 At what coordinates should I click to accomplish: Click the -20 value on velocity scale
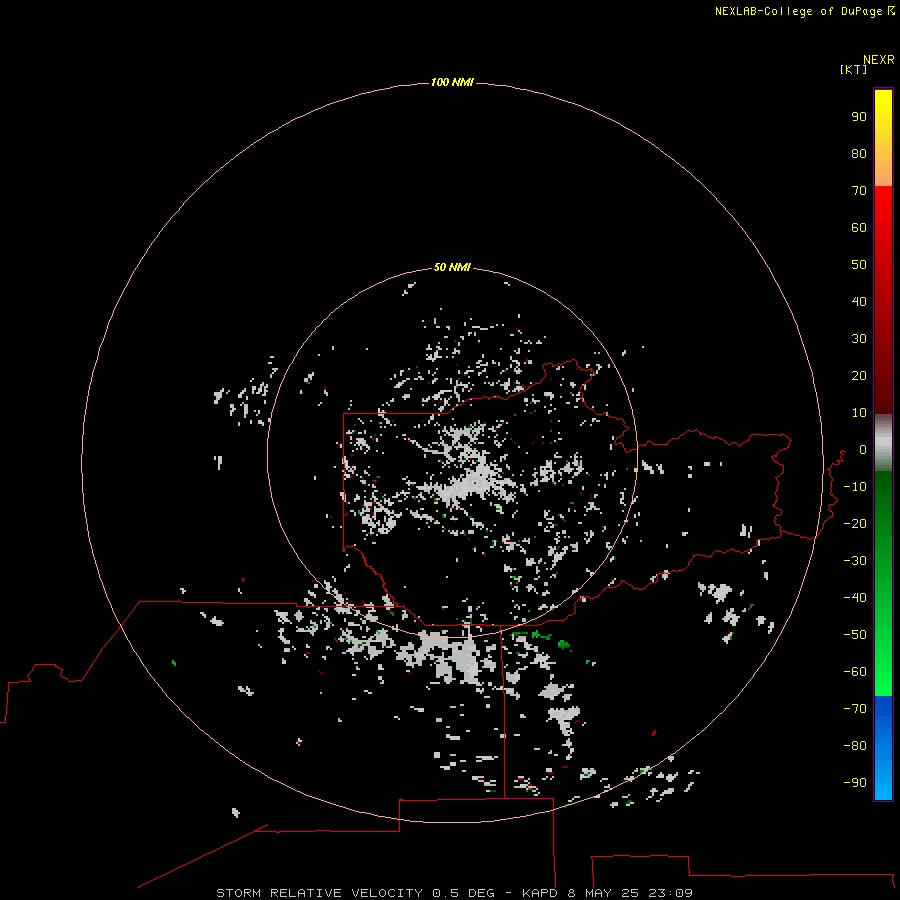click(x=855, y=523)
